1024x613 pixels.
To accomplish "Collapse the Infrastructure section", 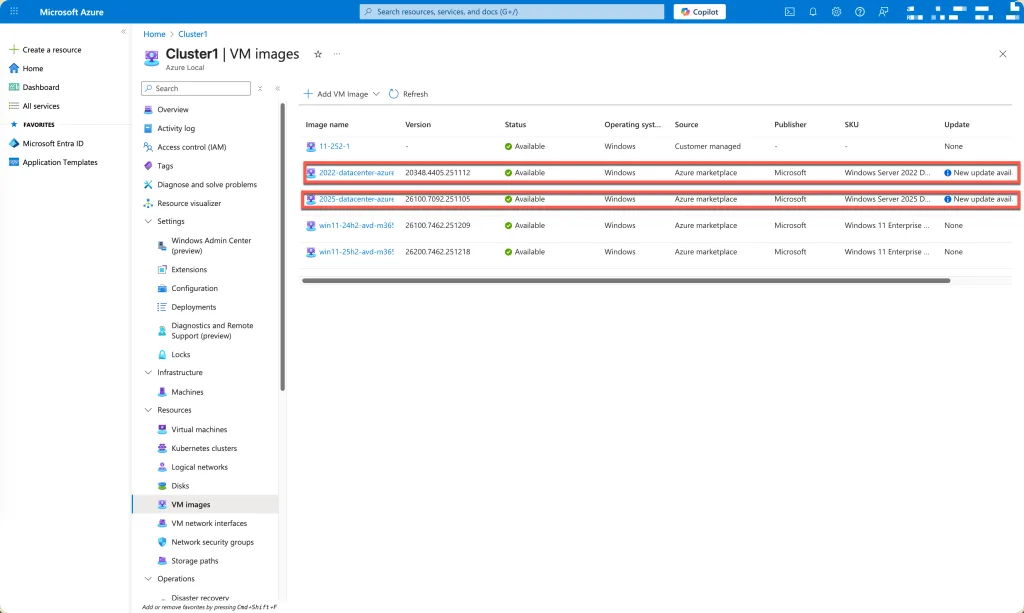I will tap(149, 373).
